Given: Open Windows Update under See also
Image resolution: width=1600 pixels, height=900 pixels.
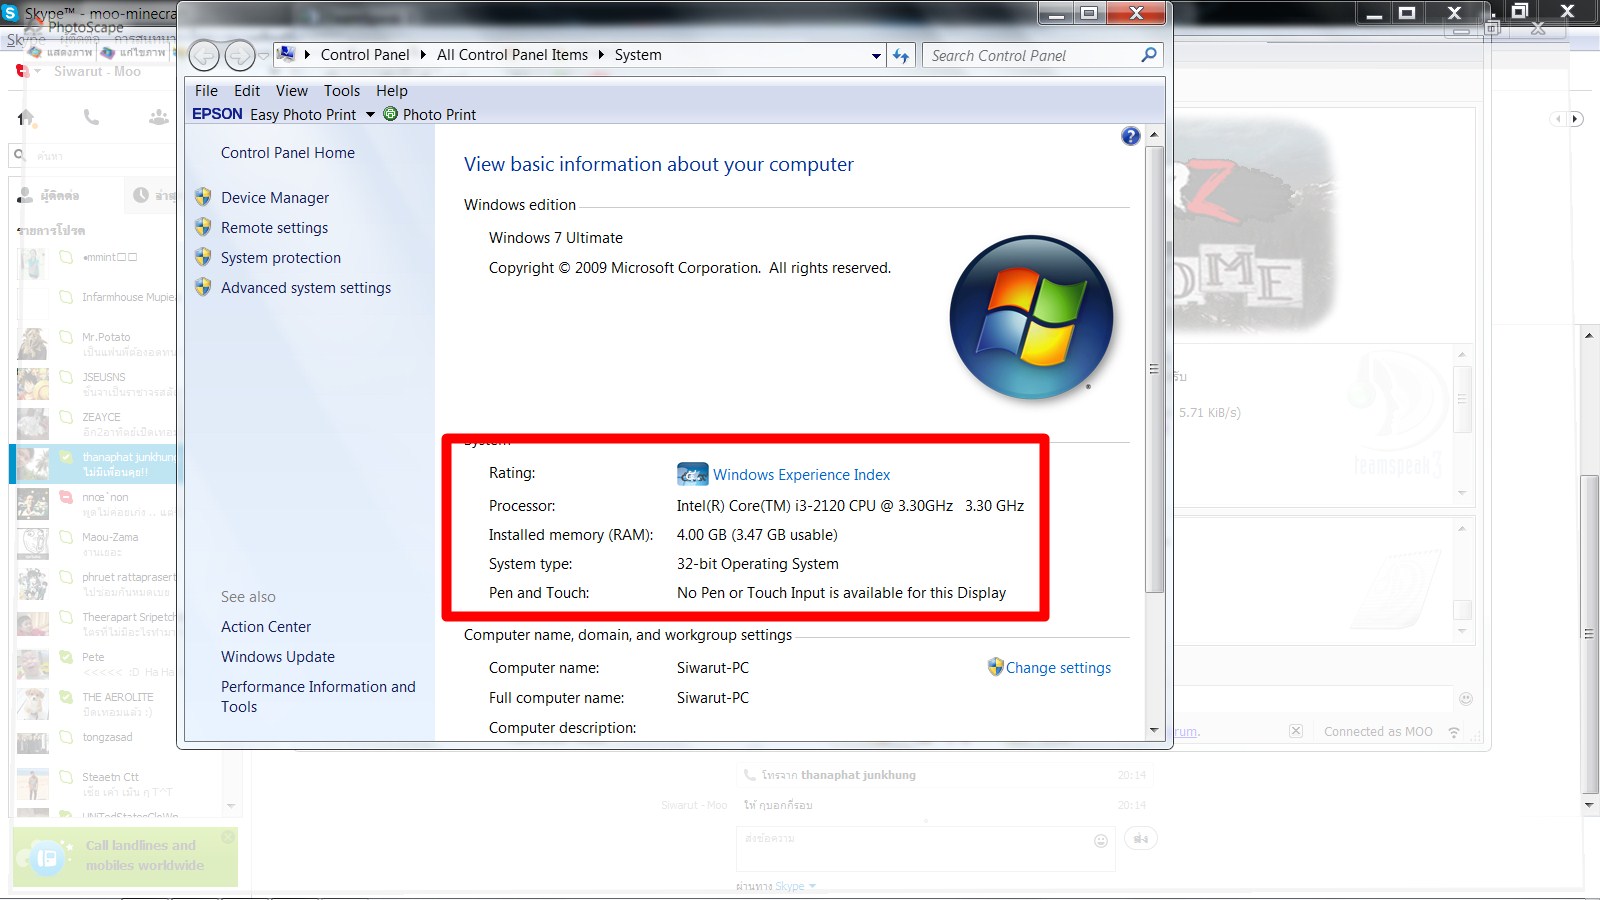Looking at the screenshot, I should [278, 657].
